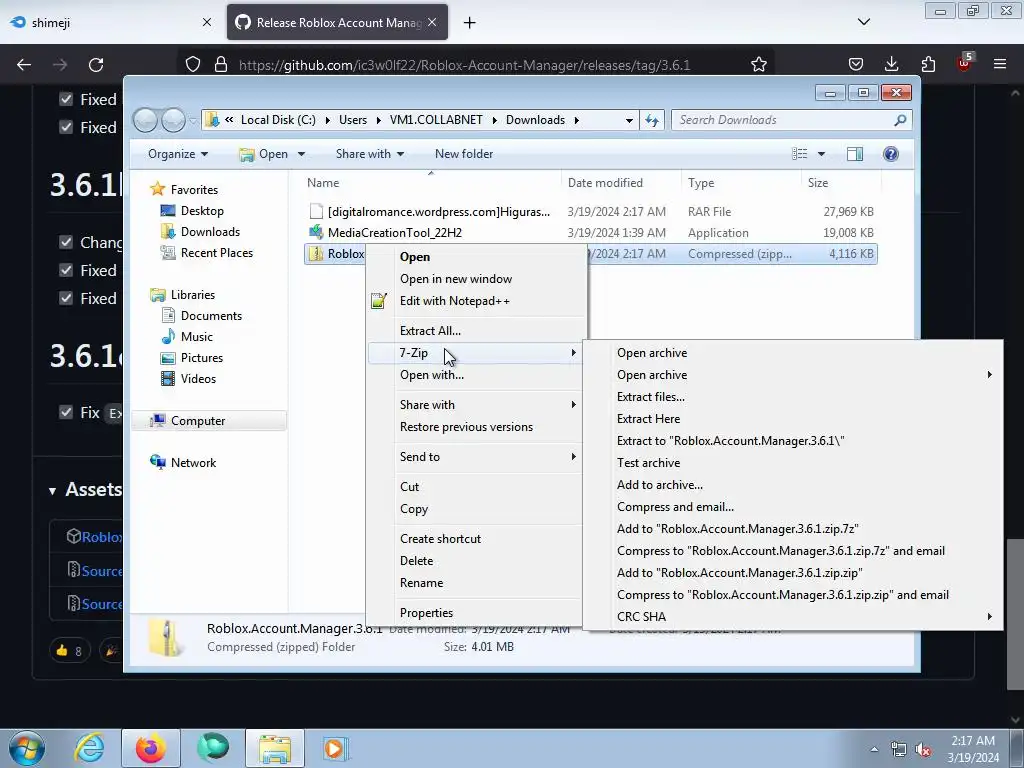Open Firefox hamburger menu

click(x=1000, y=64)
